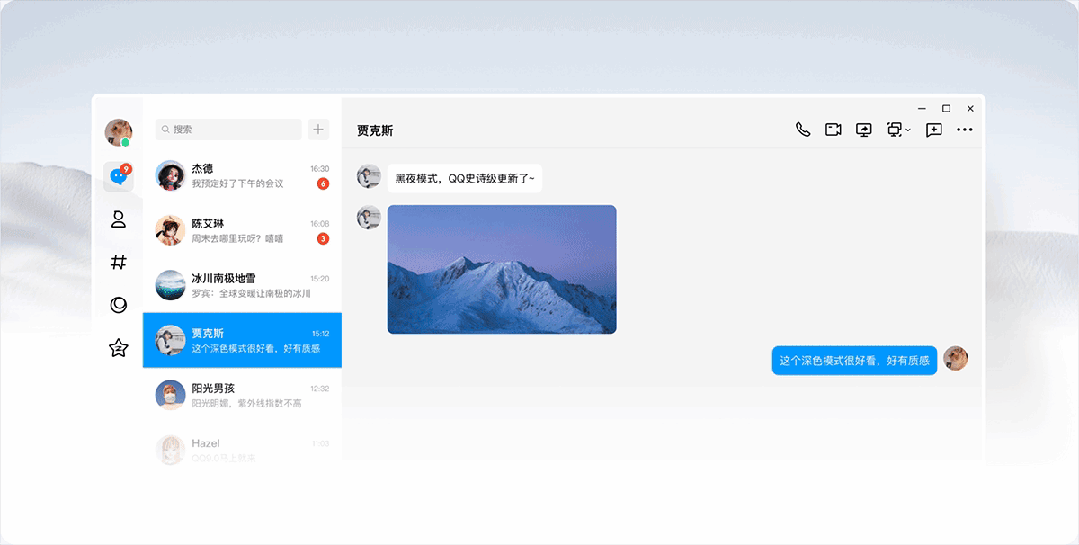Click preview text 周末去哪里玩呀？嘻嘻
Screen dimensions: 1079x545
click(x=237, y=239)
